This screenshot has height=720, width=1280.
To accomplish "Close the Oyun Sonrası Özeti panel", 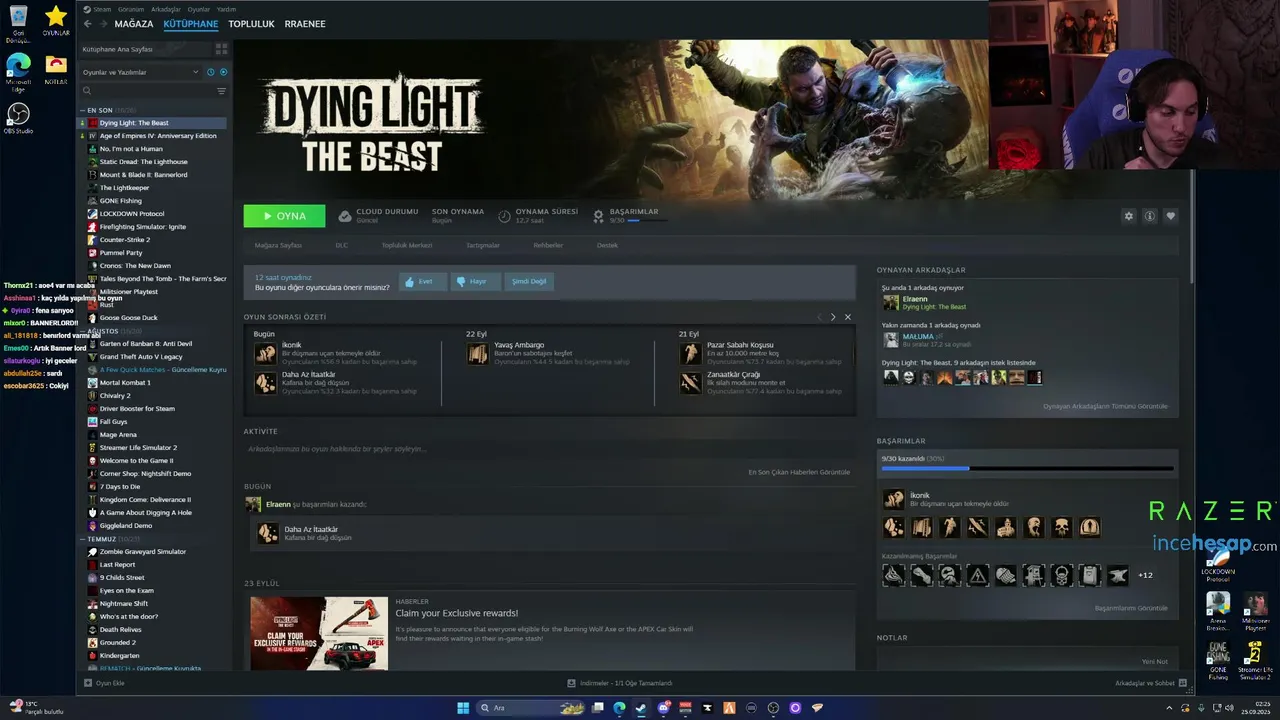I will pyautogui.click(x=848, y=317).
